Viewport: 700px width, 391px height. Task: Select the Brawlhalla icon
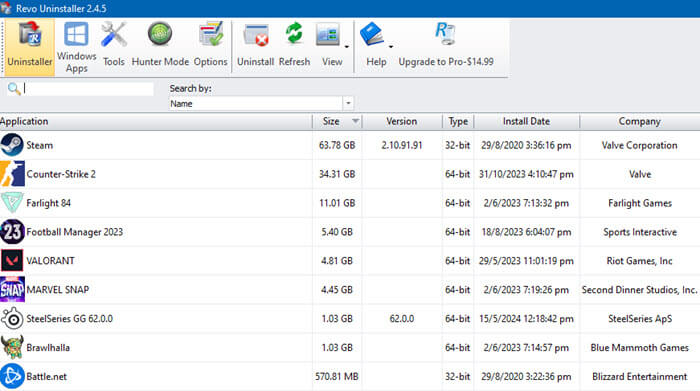12,347
